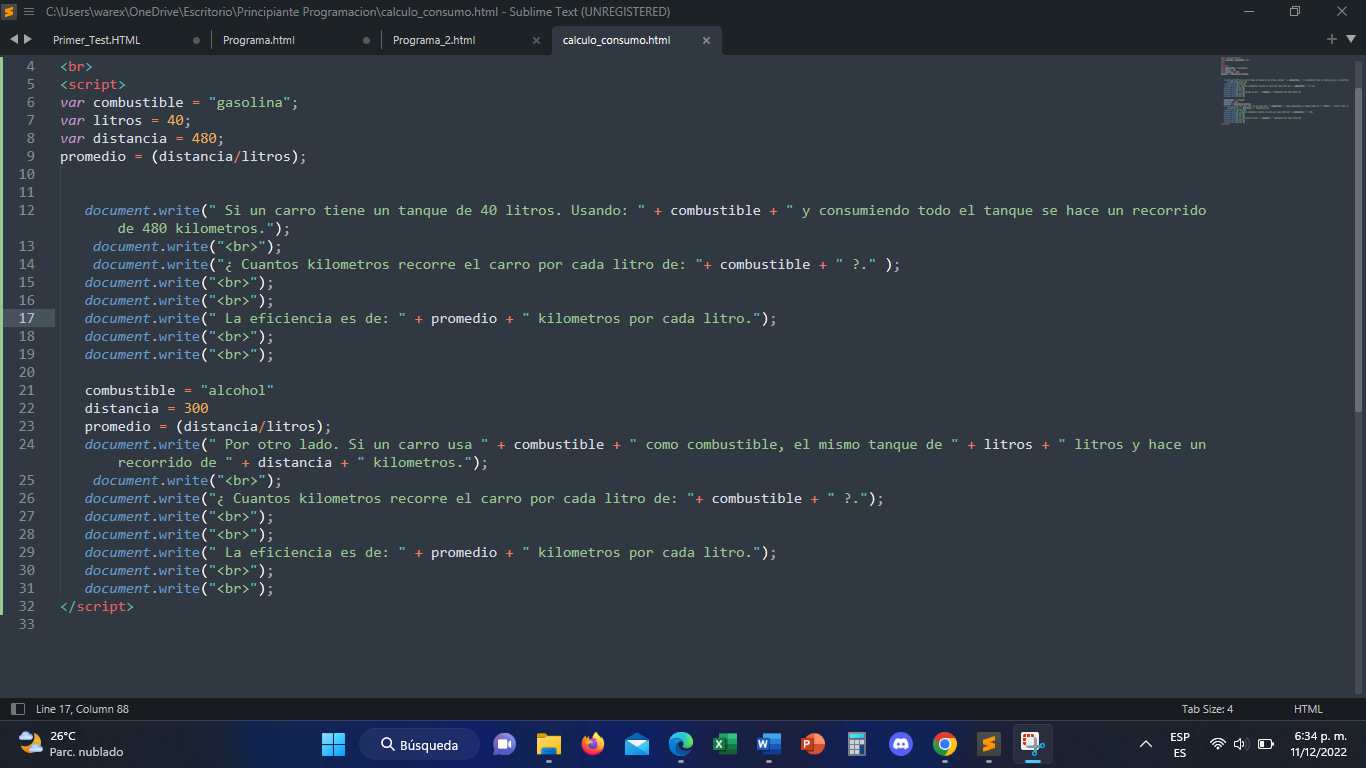
Task: Open Microsoft Edge from the taskbar
Action: click(681, 744)
